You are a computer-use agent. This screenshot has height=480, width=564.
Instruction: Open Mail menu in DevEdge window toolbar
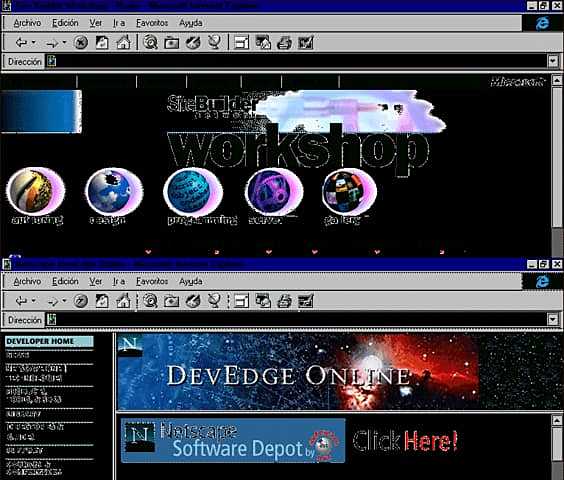coord(263,301)
